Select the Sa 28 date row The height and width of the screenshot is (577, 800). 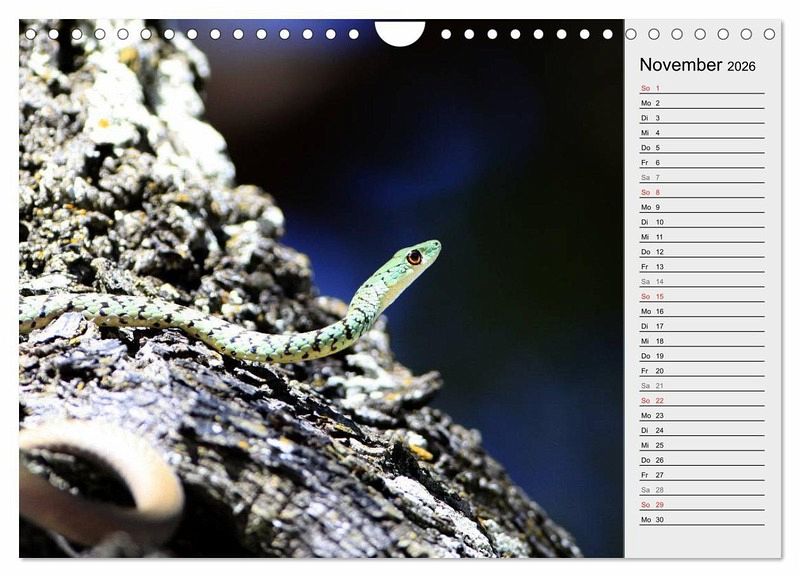(702, 489)
